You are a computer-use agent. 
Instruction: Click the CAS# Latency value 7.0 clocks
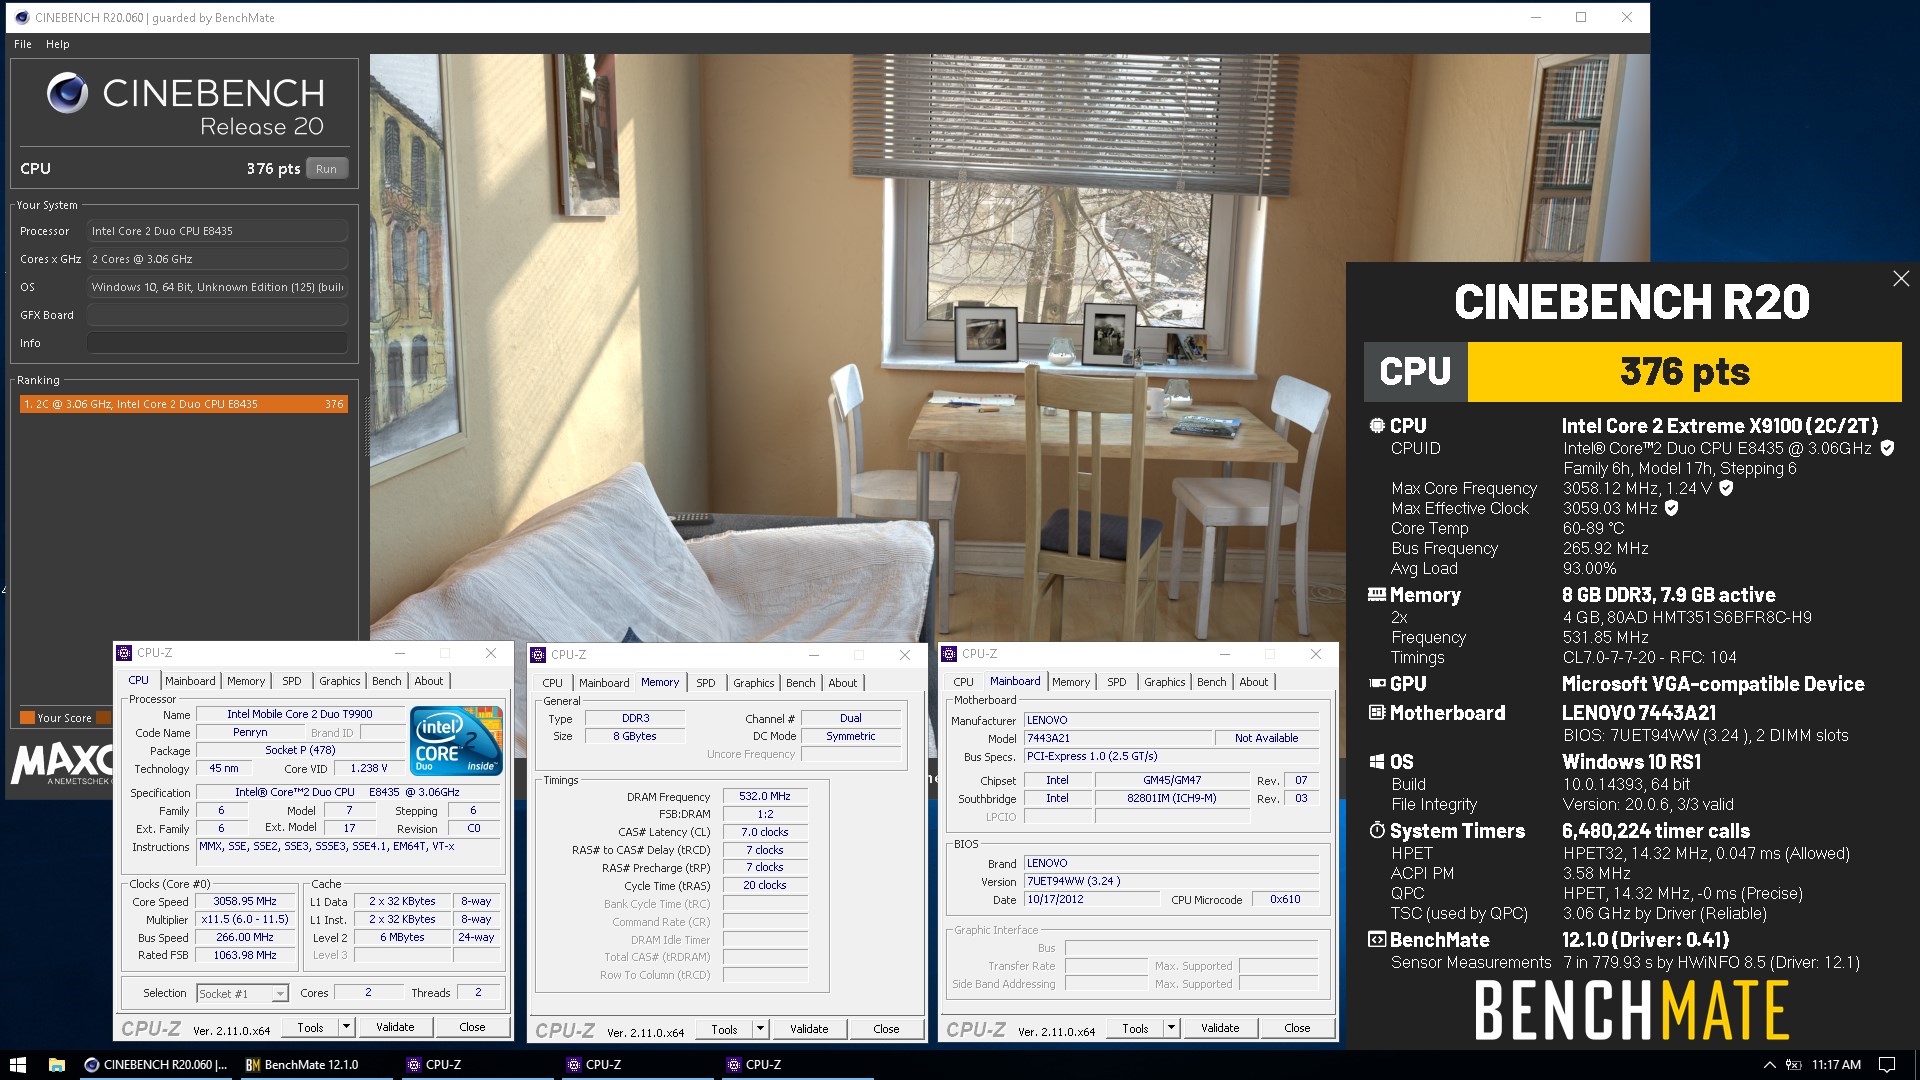click(x=765, y=832)
